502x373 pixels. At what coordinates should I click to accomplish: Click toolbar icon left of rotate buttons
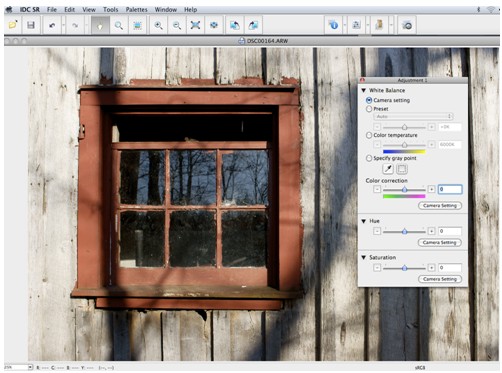[214, 25]
